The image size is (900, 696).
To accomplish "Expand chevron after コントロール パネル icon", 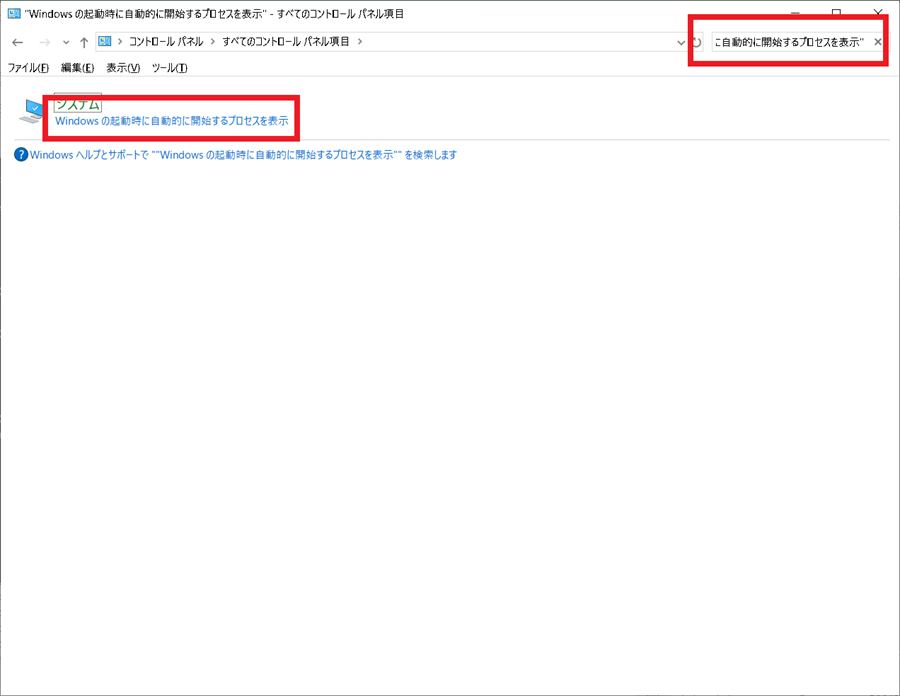I will tap(120, 41).
